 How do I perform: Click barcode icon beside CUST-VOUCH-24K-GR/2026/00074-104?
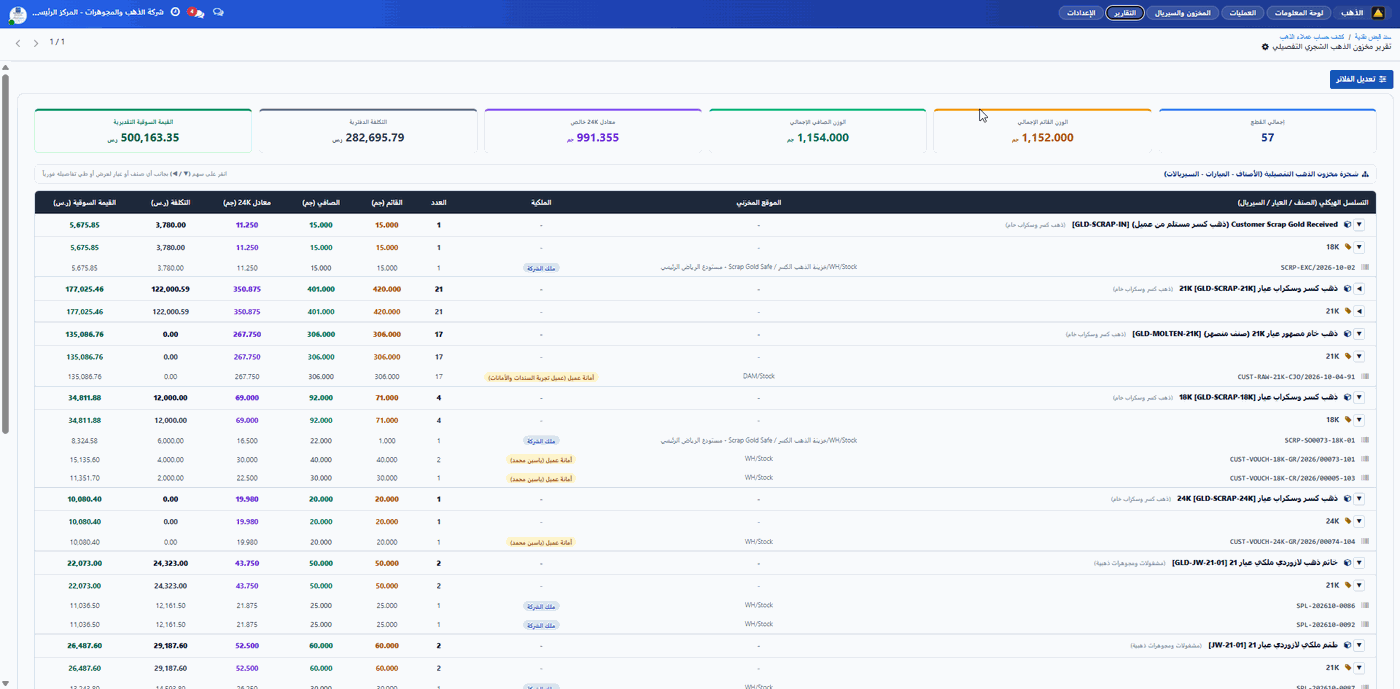[1365, 541]
